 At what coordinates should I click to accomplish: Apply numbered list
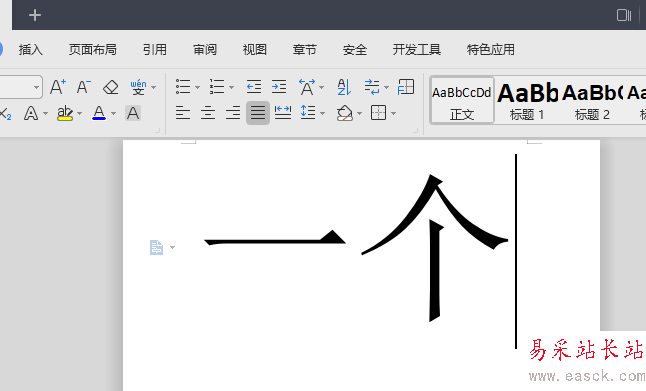(217, 87)
